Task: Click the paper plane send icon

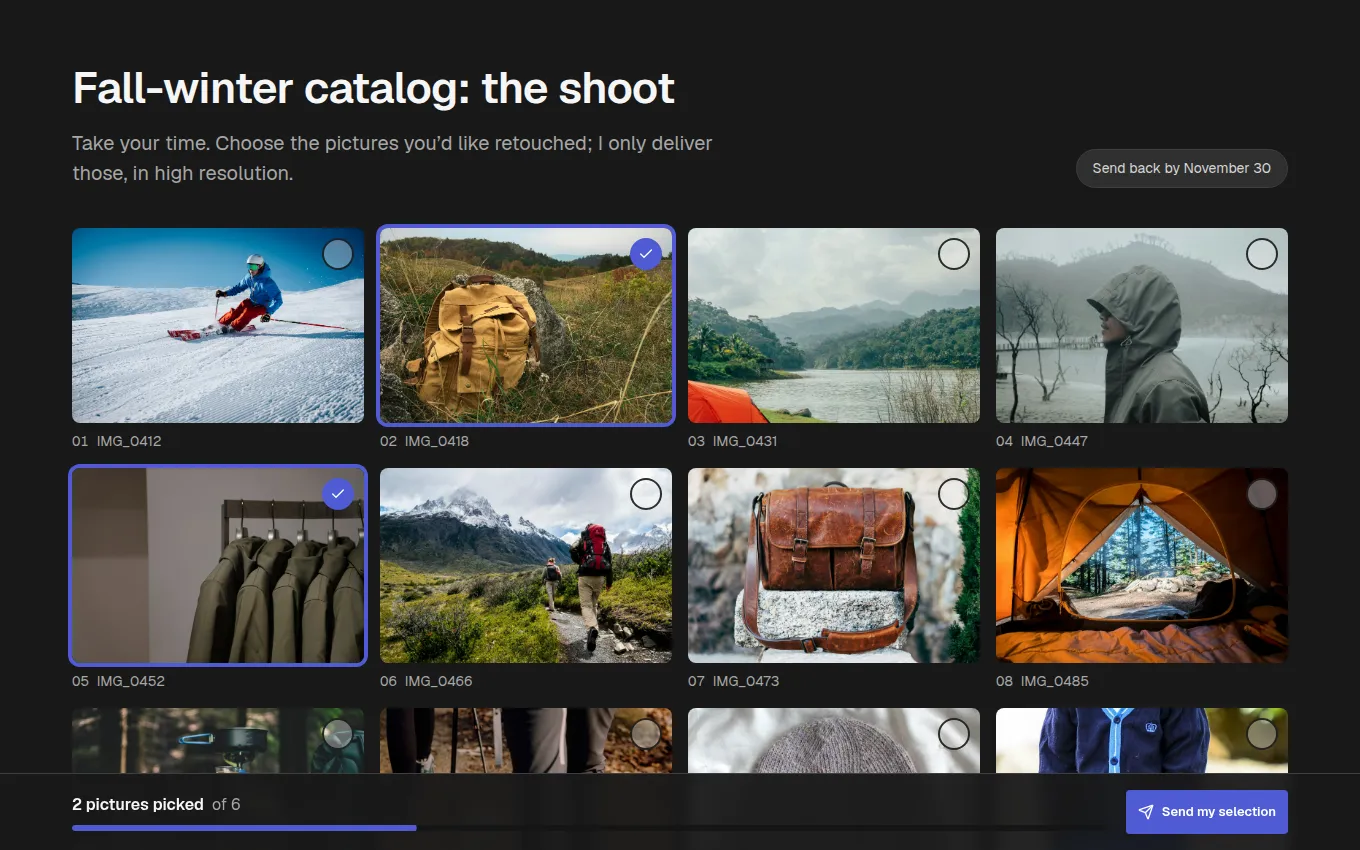Action: (x=1146, y=812)
